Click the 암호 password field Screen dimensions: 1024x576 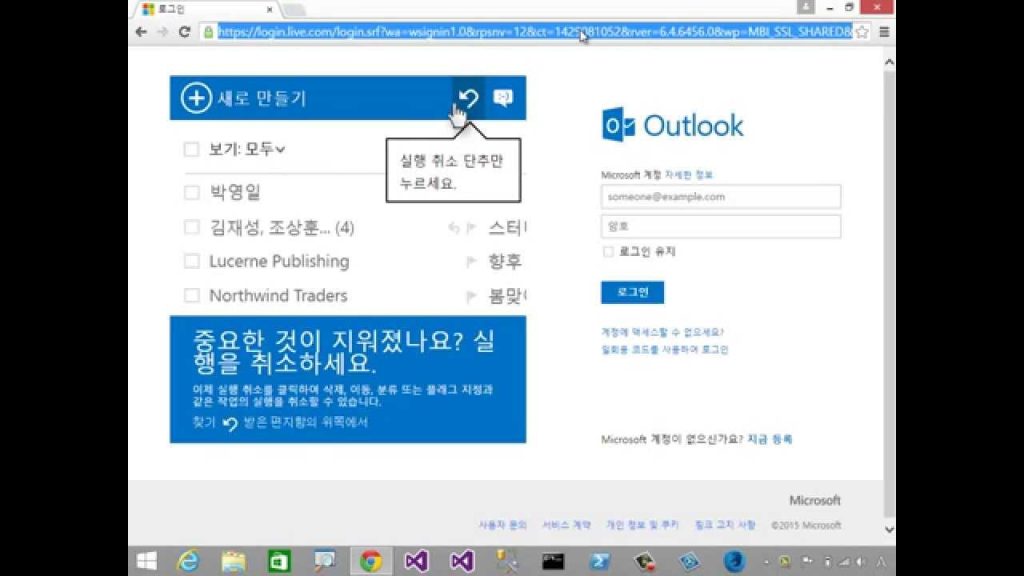(x=720, y=226)
